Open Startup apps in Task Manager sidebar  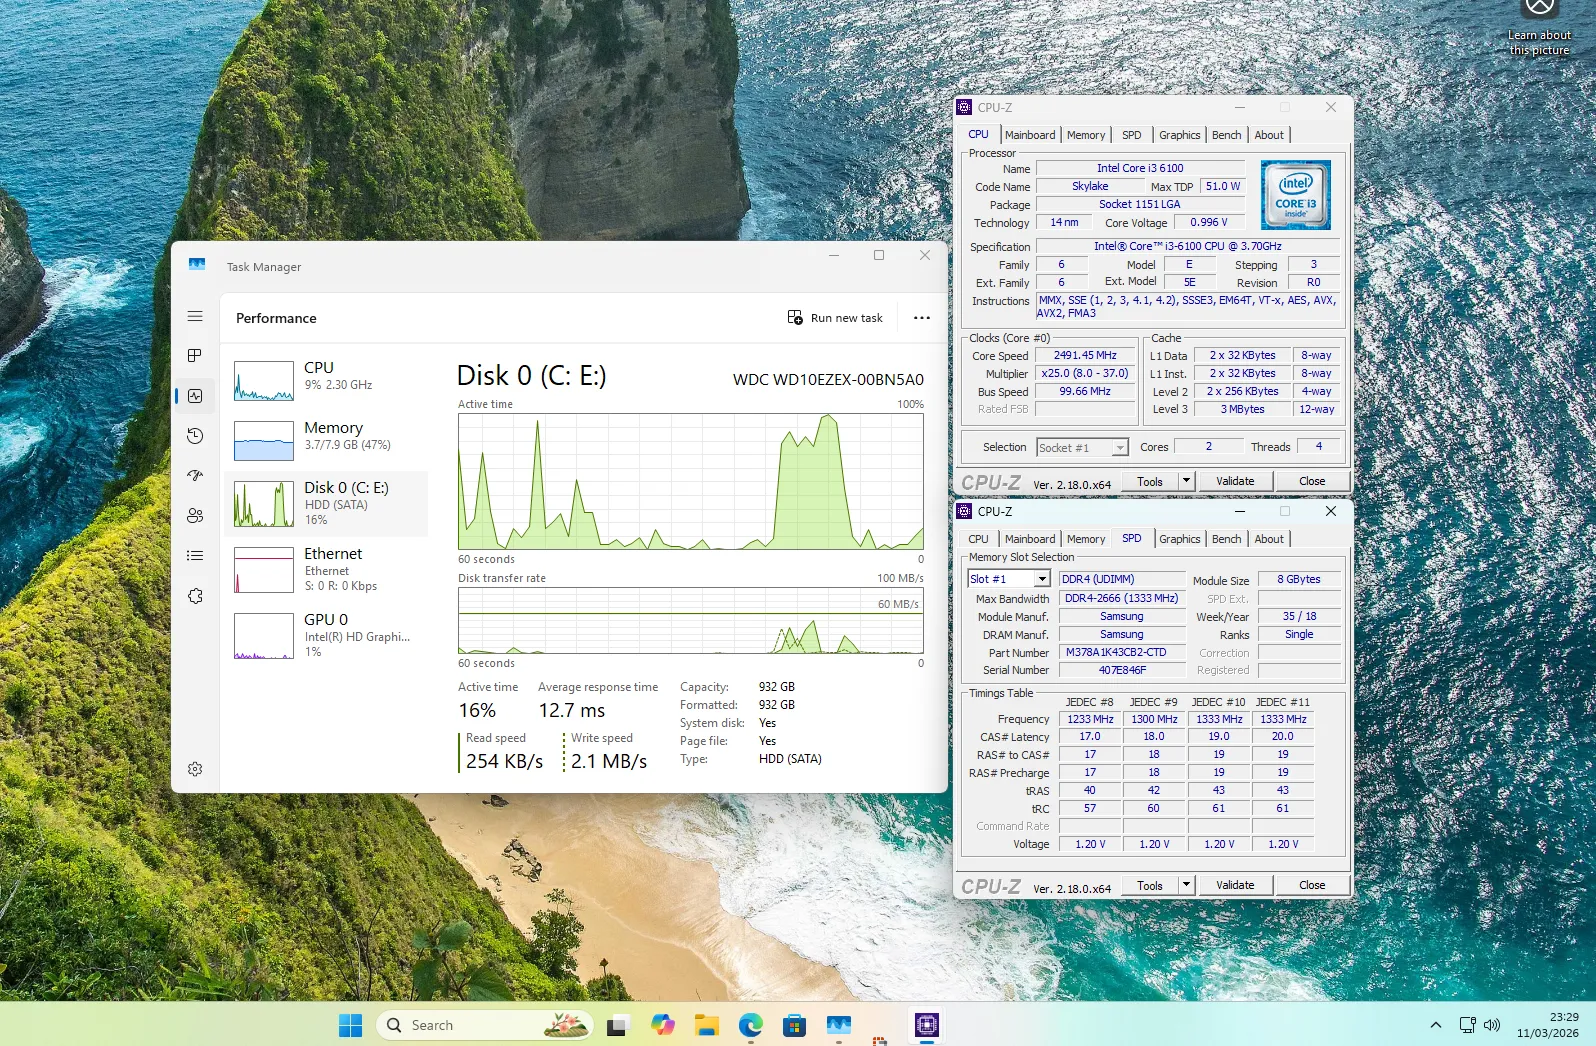pos(195,476)
